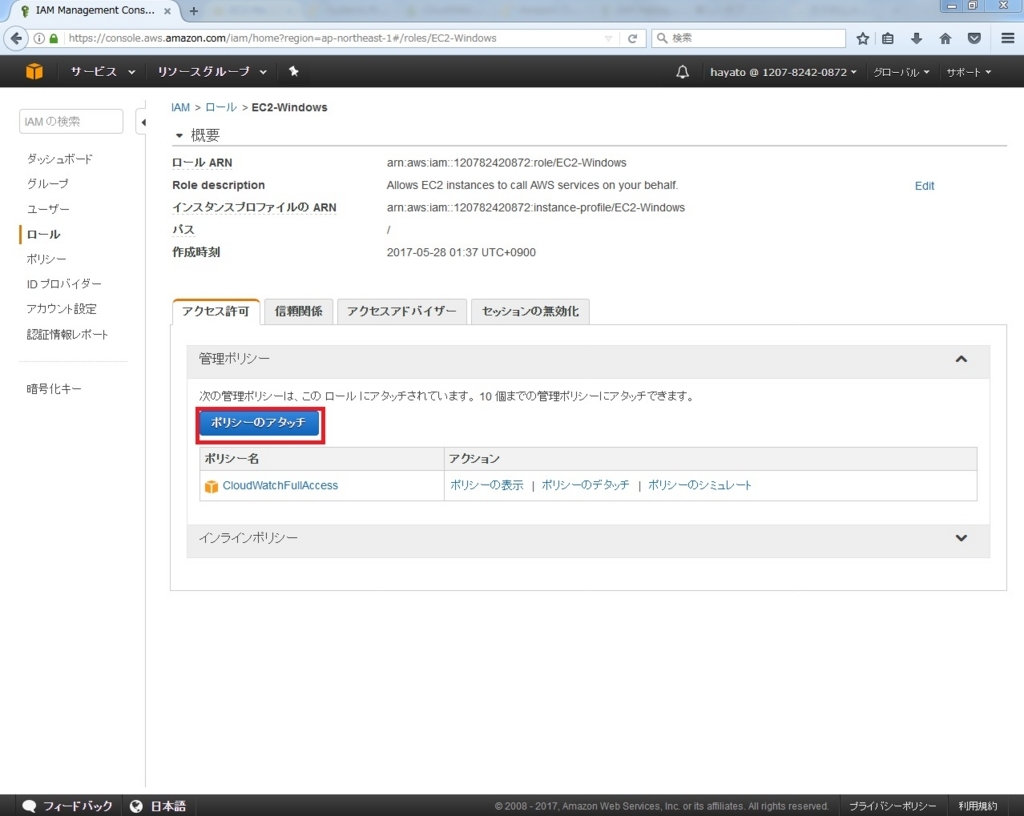1024x816 pixels.
Task: Open the browser hamburger menu
Action: point(1008,39)
